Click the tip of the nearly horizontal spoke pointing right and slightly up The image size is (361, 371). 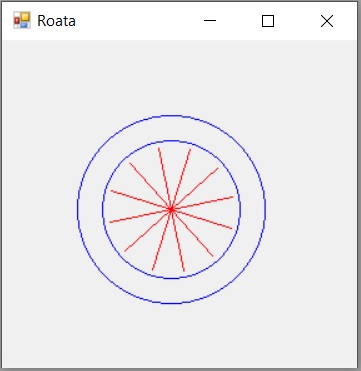tap(233, 197)
